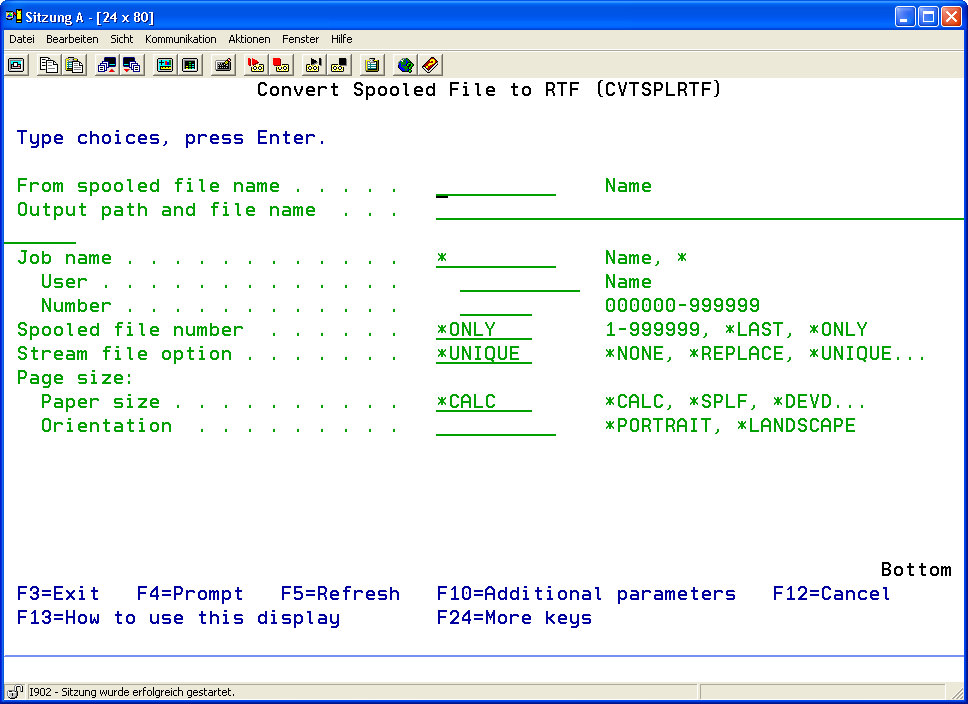Image resolution: width=968 pixels, height=704 pixels.
Task: Open the globe support icon
Action: (x=405, y=65)
